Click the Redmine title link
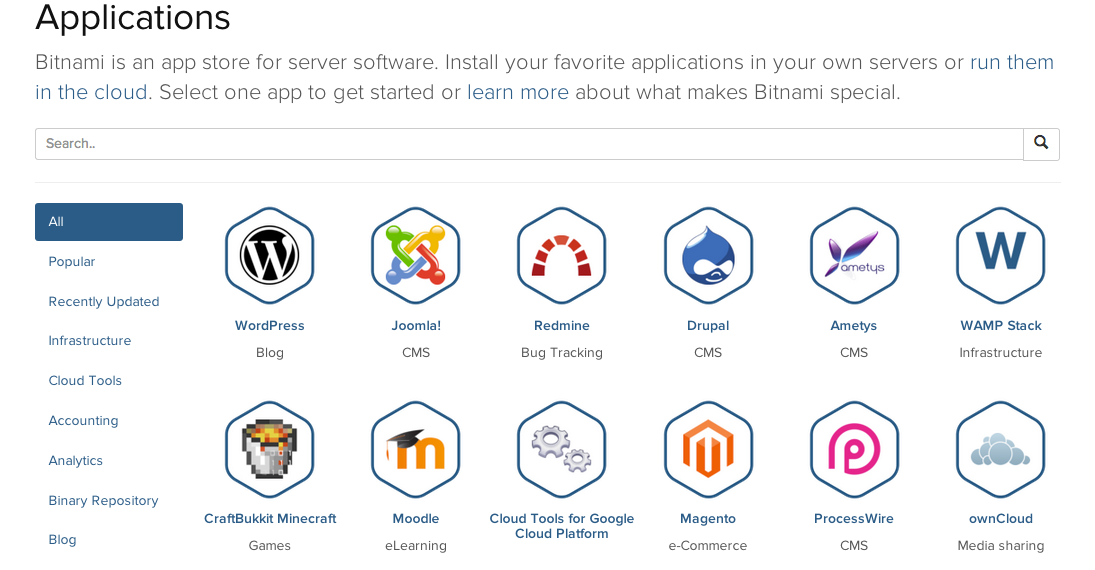The height and width of the screenshot is (570, 1095). 561,326
